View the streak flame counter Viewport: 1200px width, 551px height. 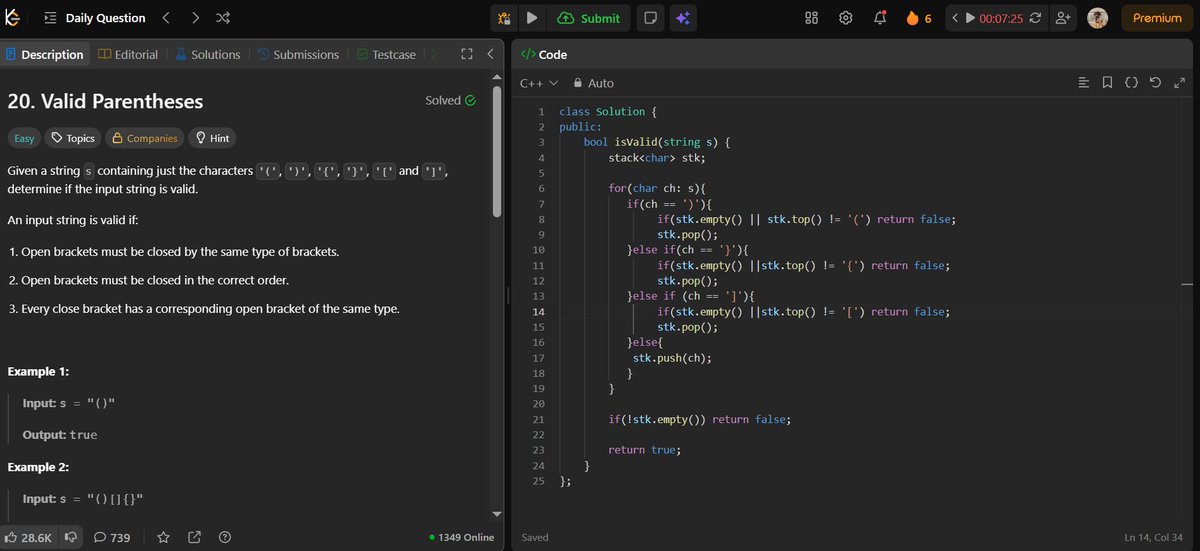(918, 18)
